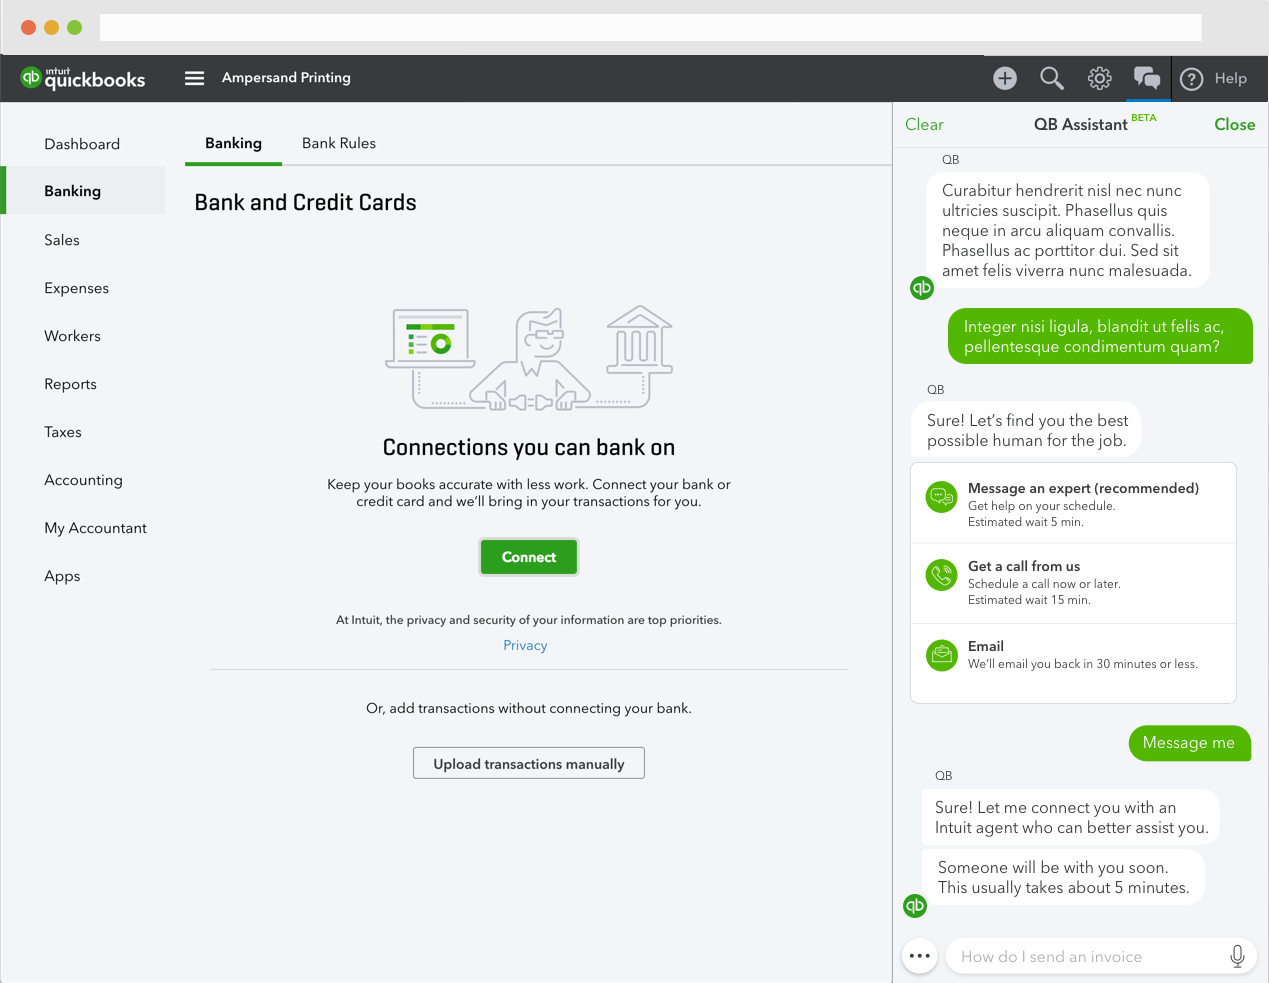Clear the QB Assistant conversation

(924, 124)
